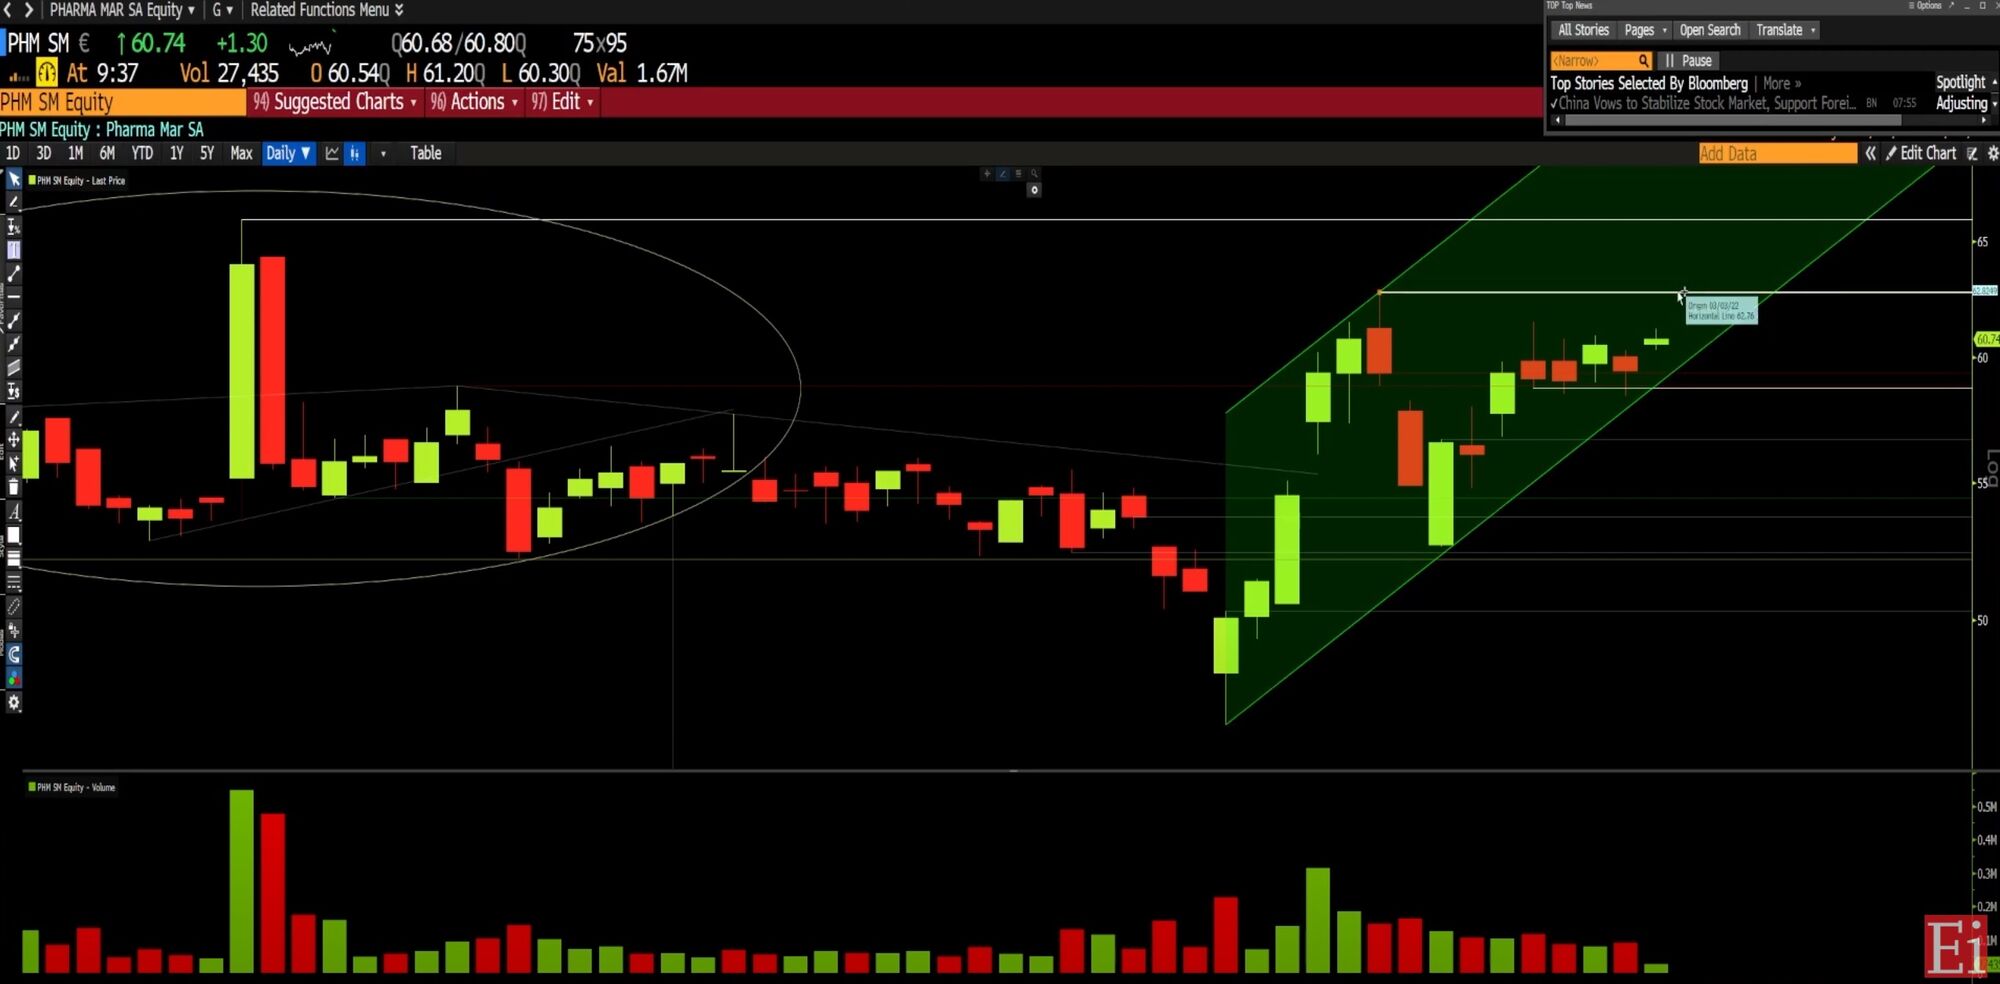
Task: Select the horizontal line drawing tool
Action: point(14,298)
